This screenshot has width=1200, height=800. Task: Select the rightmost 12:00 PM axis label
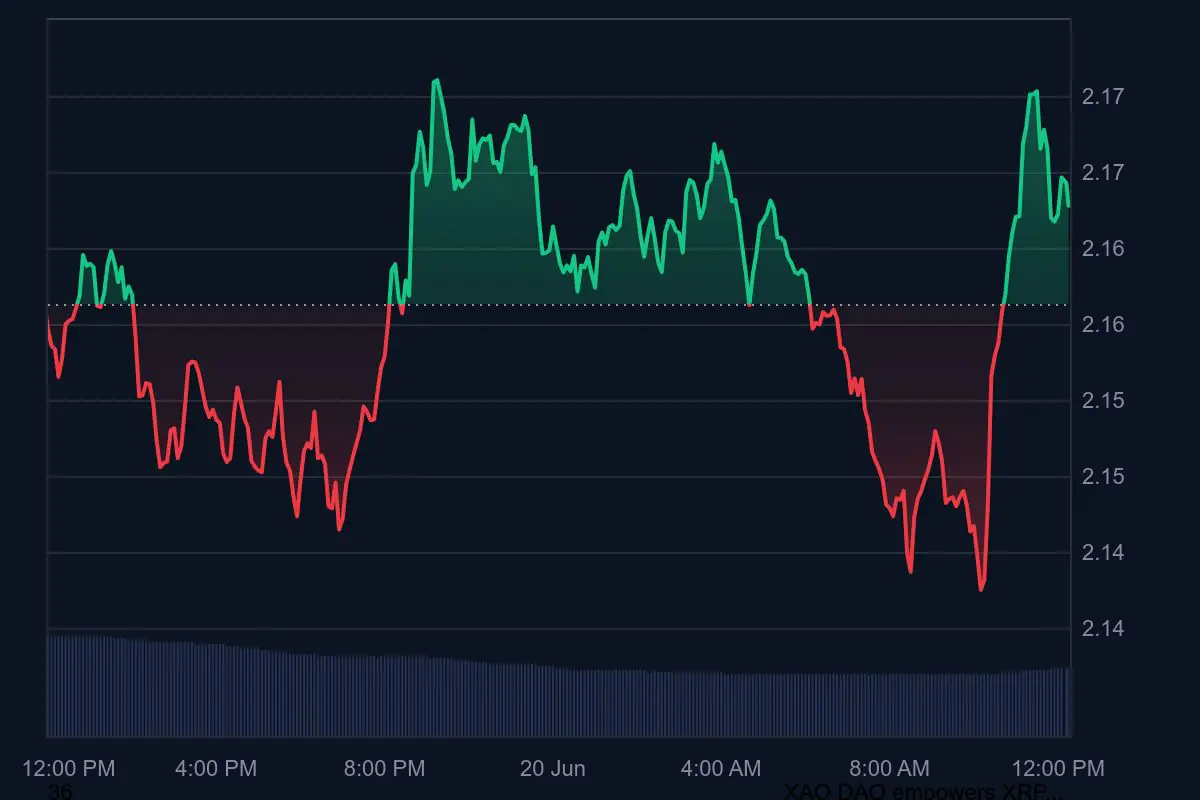[x=1056, y=768]
